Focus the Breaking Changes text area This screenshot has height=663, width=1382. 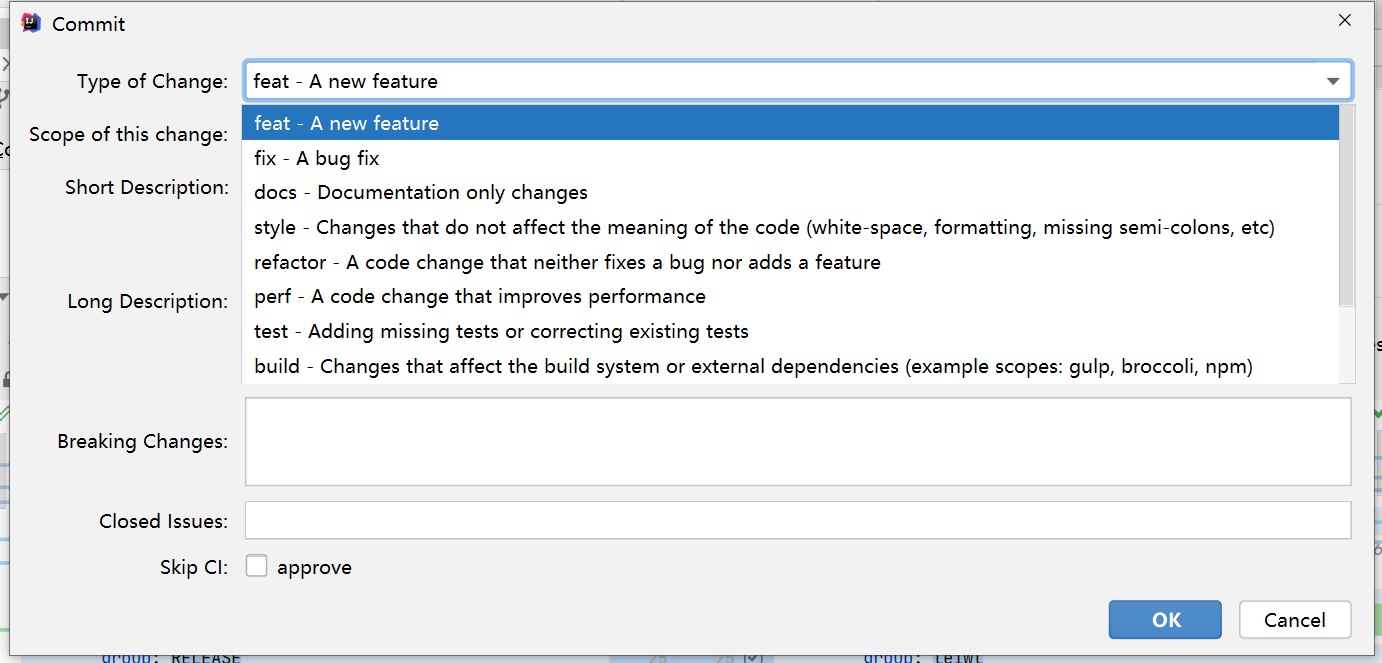(x=797, y=441)
